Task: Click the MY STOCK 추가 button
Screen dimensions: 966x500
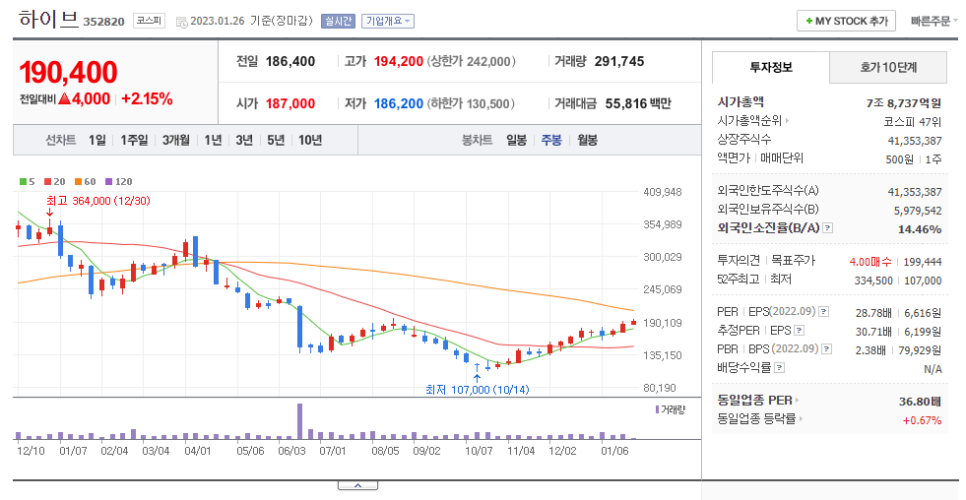Action: [x=846, y=21]
